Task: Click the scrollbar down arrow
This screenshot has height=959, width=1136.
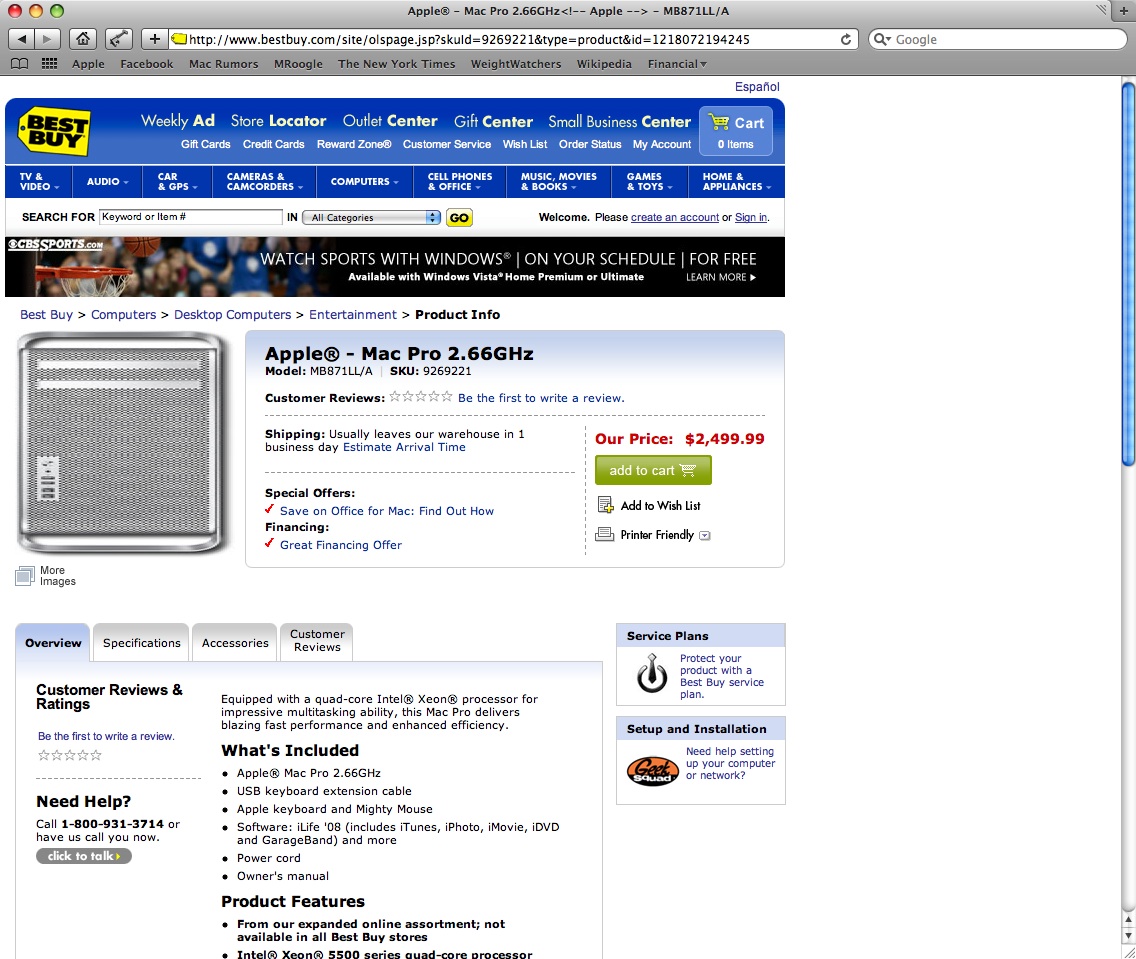Action: point(1128,935)
